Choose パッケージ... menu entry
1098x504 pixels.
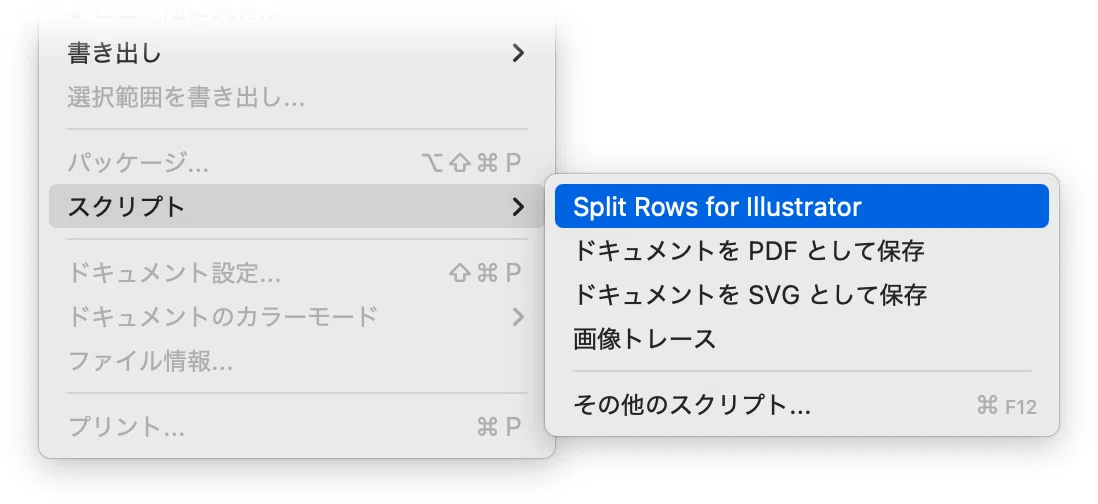click(296, 163)
